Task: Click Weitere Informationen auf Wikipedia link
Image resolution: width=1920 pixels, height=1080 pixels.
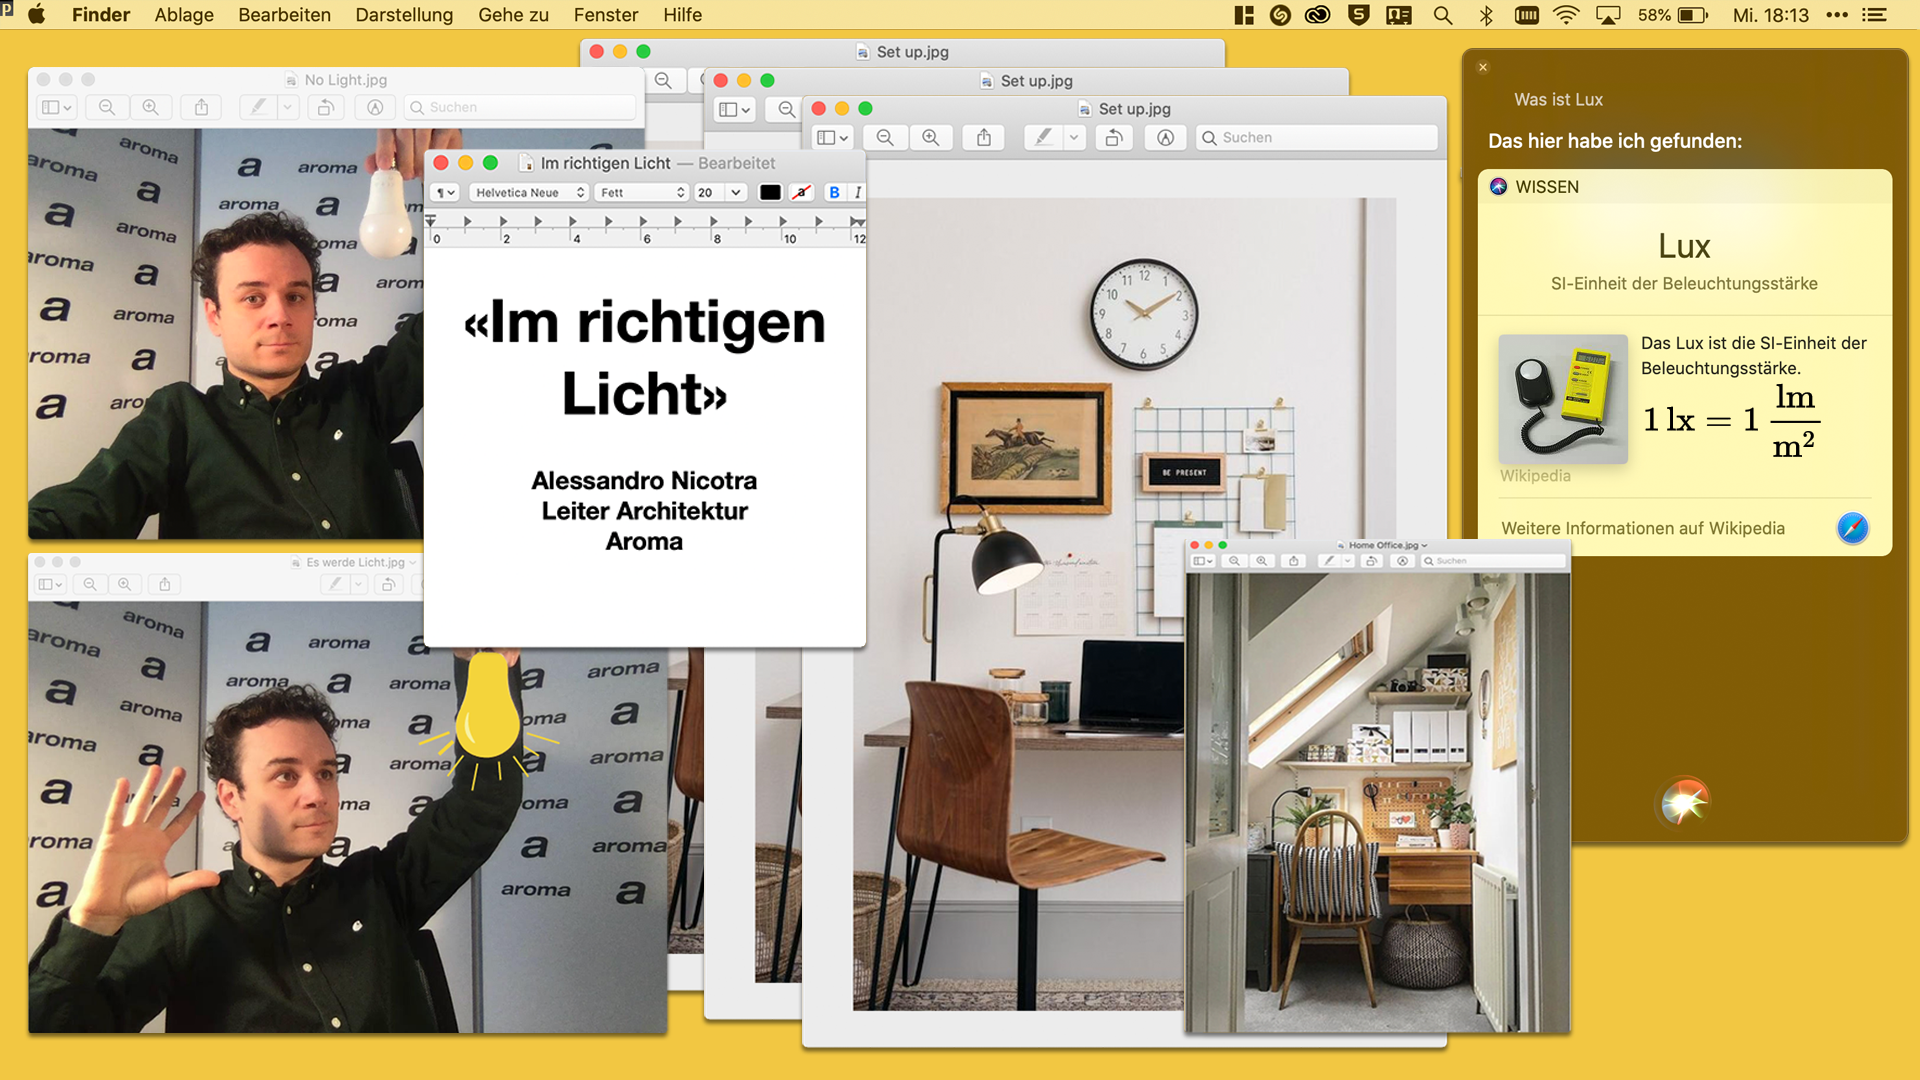Action: click(x=1642, y=528)
